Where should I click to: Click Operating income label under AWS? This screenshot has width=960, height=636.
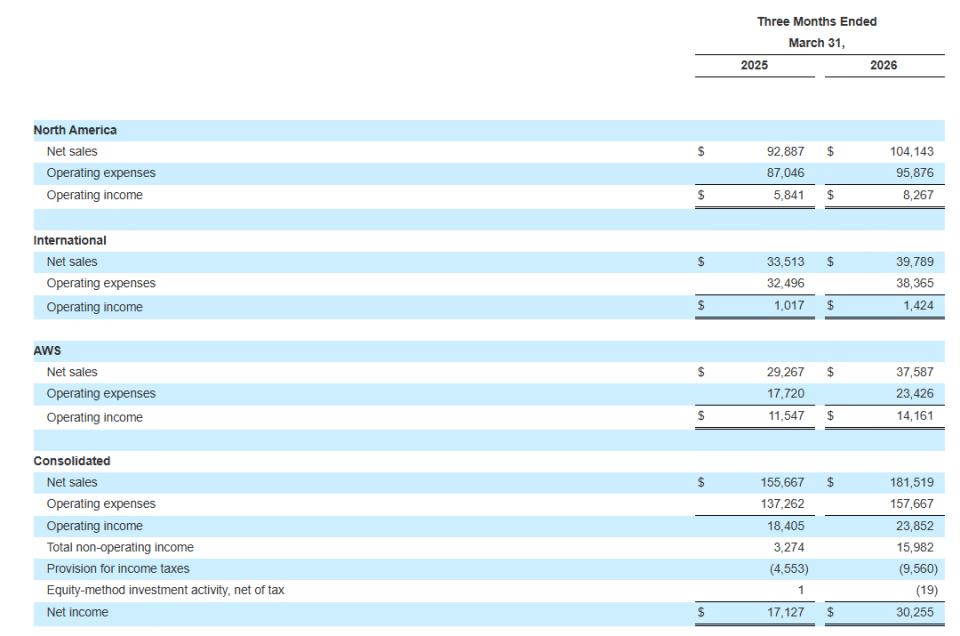pos(94,417)
